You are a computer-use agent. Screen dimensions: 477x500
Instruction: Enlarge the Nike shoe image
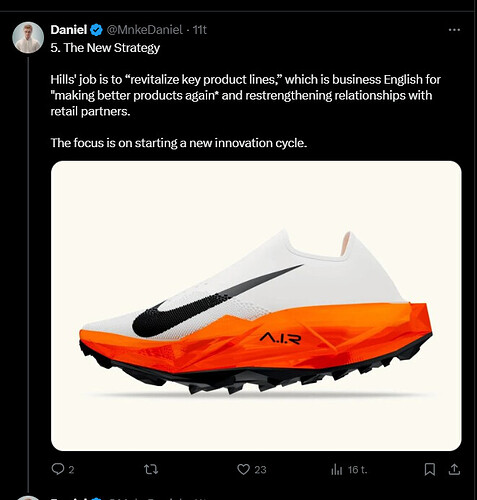point(256,306)
